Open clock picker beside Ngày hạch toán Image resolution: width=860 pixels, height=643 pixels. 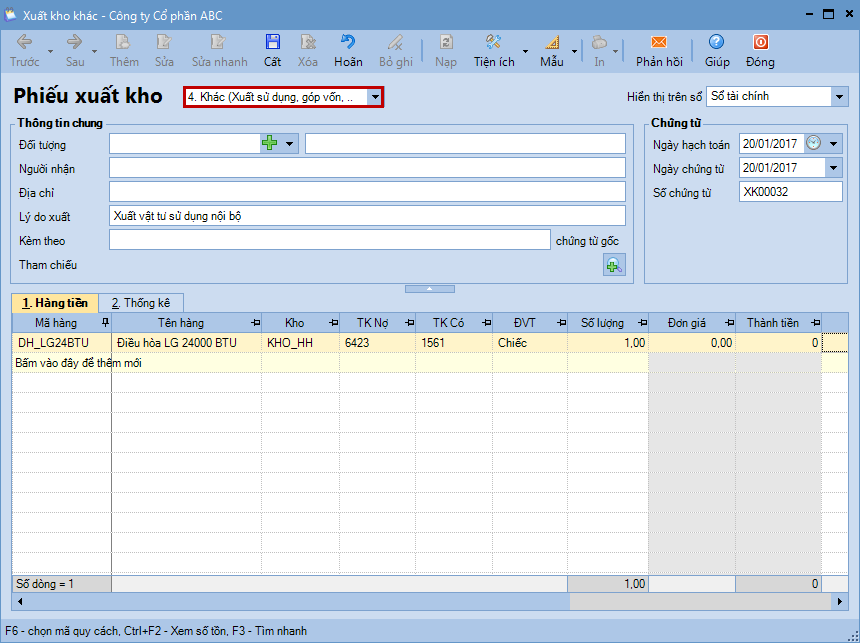(814, 144)
